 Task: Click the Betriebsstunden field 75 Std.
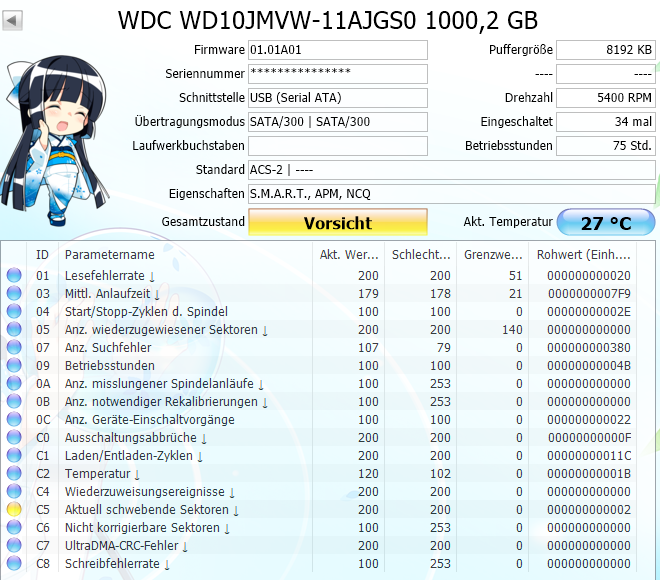606,146
